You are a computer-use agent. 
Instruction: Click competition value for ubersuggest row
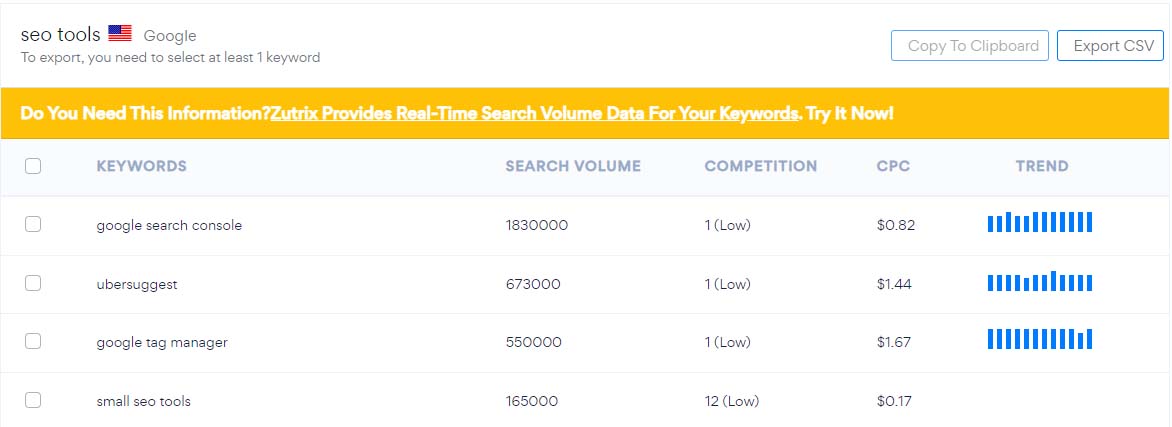coord(727,284)
